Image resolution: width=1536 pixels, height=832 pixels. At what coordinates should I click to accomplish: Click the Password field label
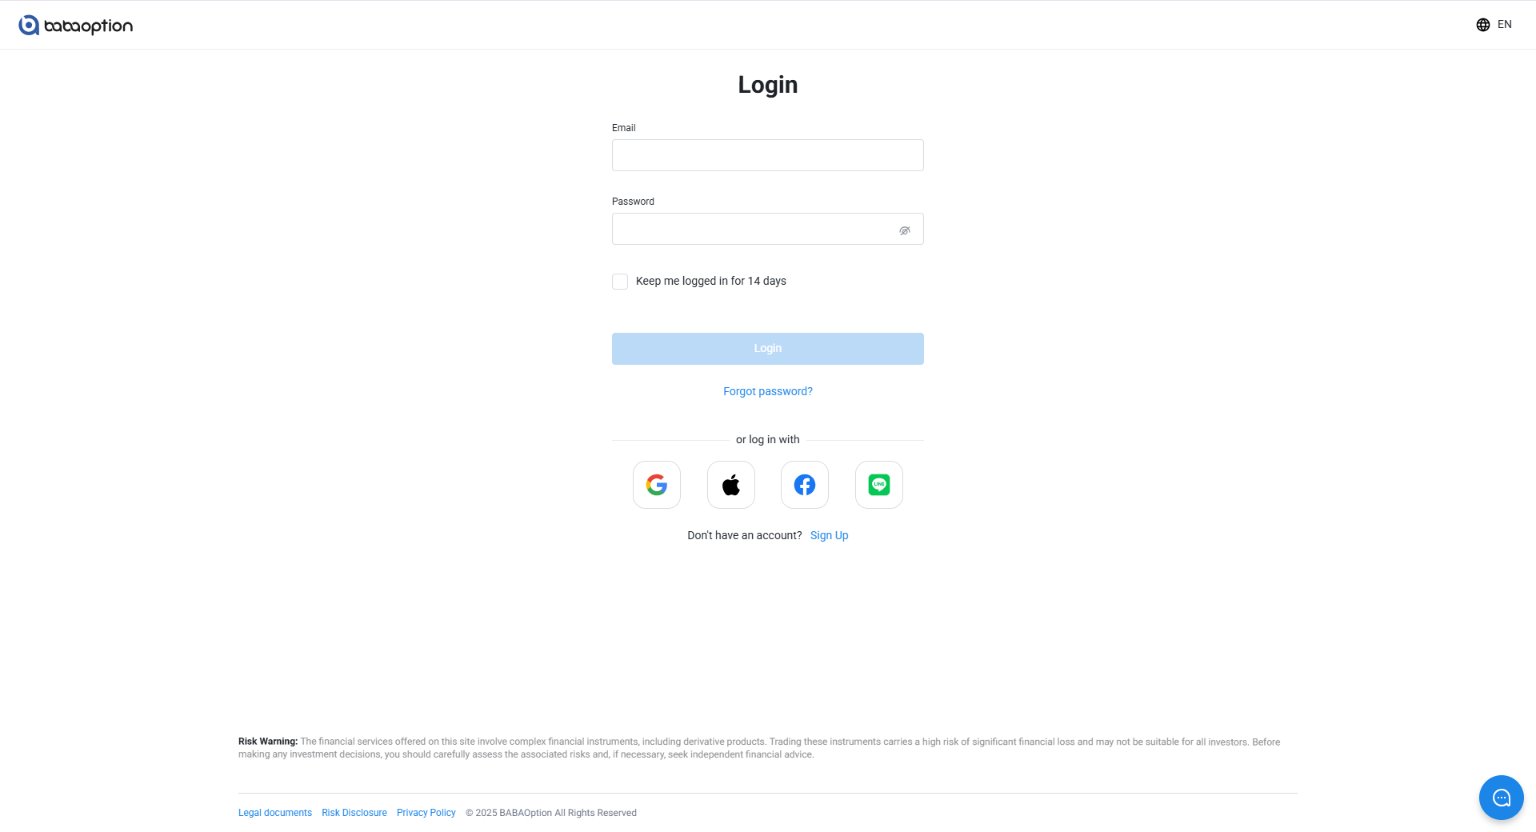coord(633,201)
